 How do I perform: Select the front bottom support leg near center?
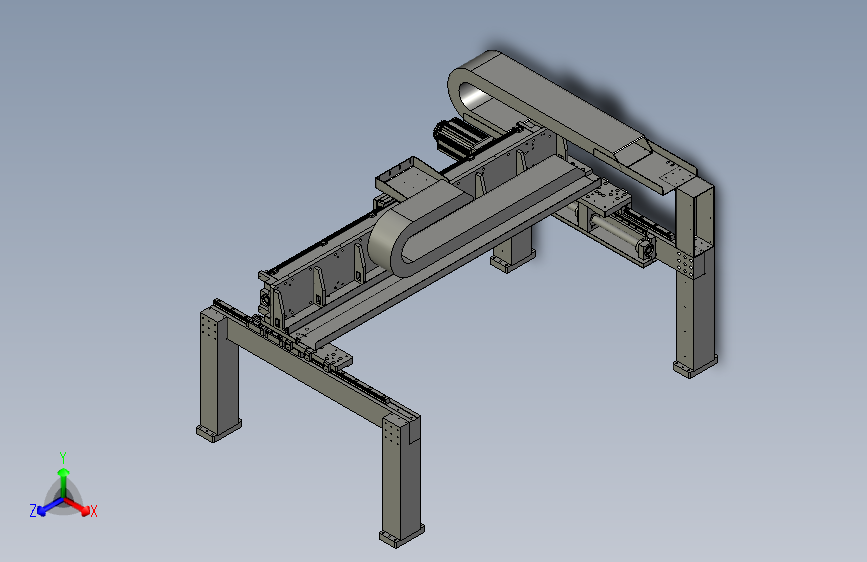402,480
